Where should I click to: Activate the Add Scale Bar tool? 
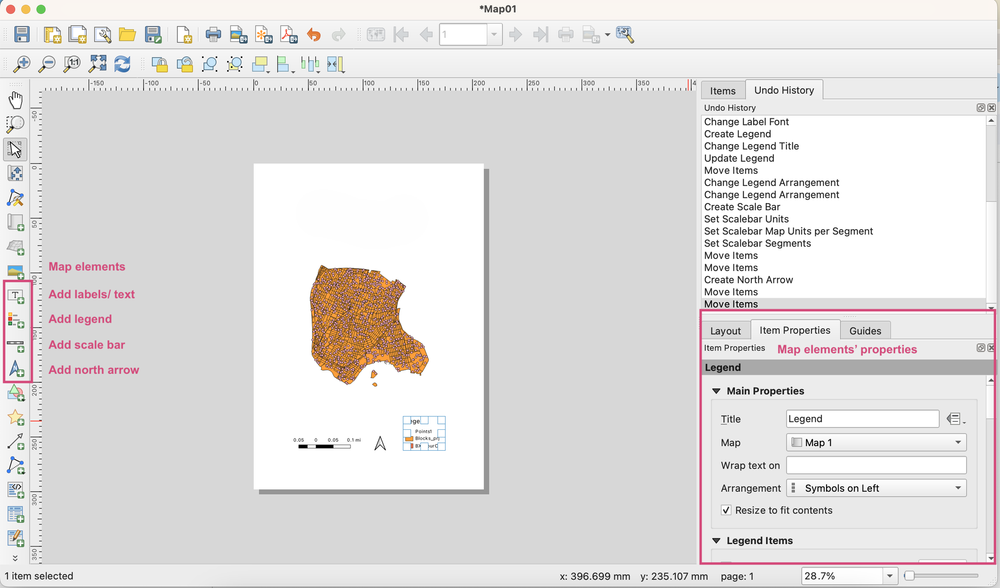pyautogui.click(x=15, y=345)
